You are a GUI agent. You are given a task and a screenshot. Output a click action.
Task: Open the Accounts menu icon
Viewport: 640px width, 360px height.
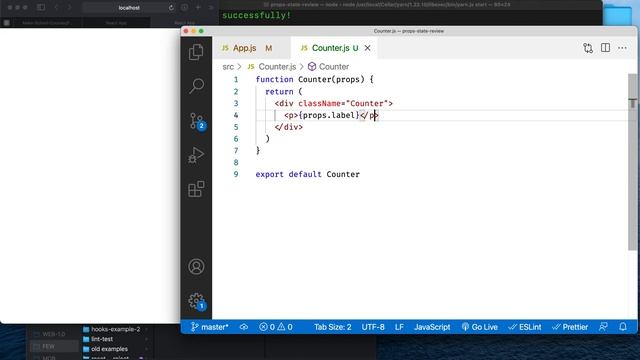point(196,267)
